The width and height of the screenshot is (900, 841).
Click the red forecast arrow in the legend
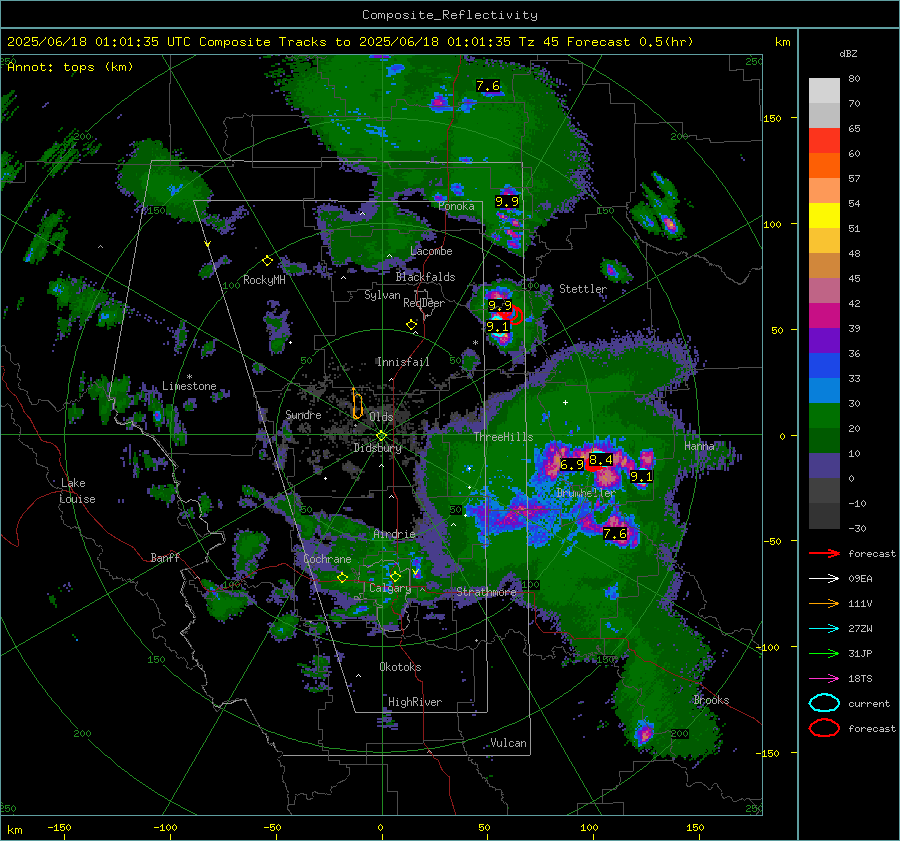point(824,553)
